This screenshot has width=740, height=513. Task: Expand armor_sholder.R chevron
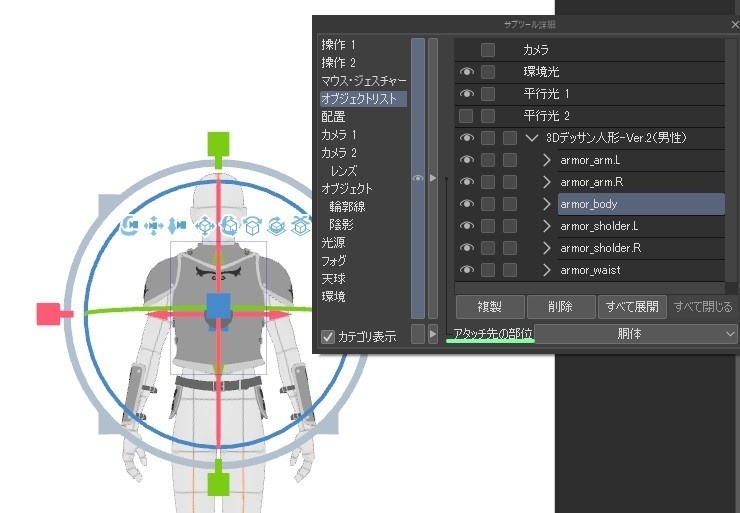[x=547, y=248]
